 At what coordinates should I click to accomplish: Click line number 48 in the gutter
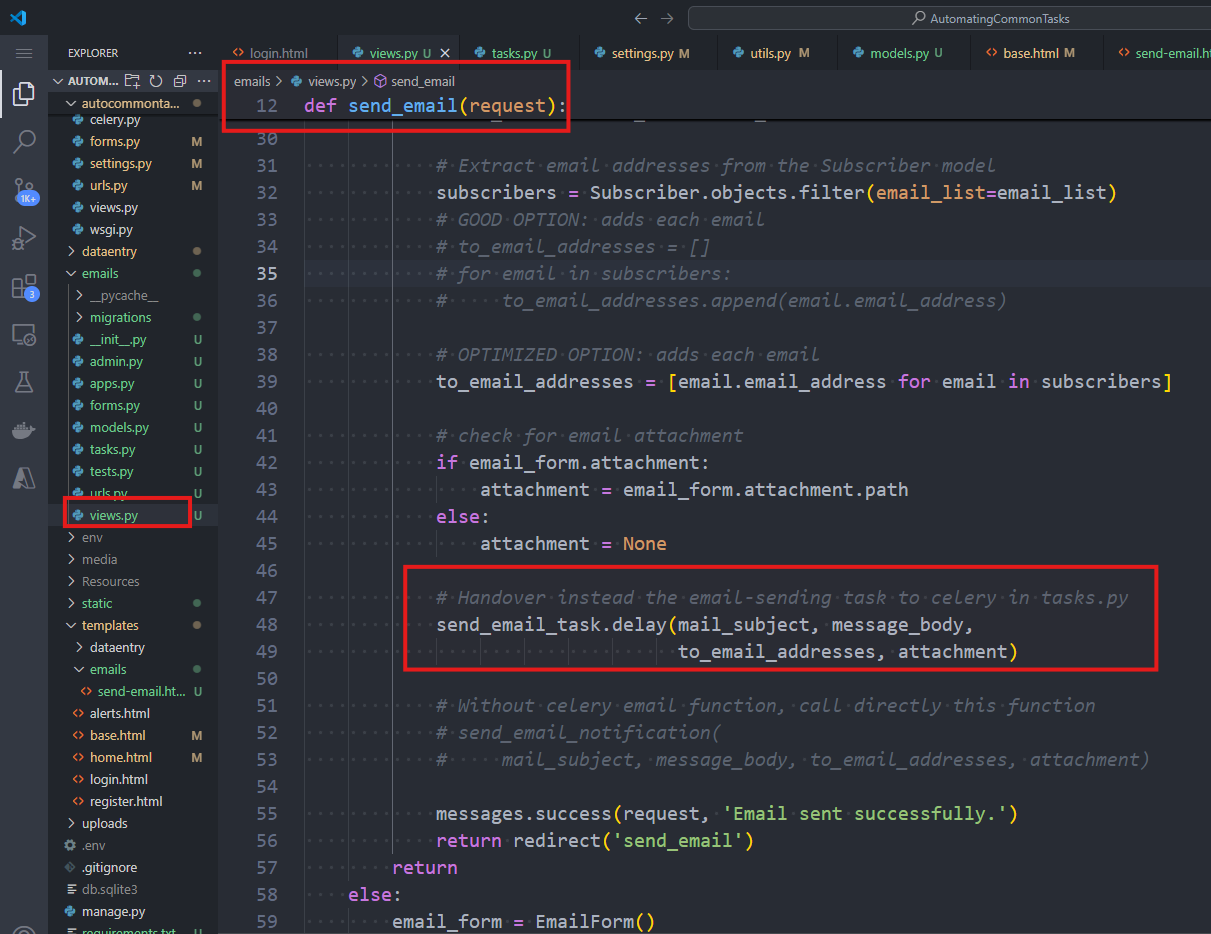(267, 624)
